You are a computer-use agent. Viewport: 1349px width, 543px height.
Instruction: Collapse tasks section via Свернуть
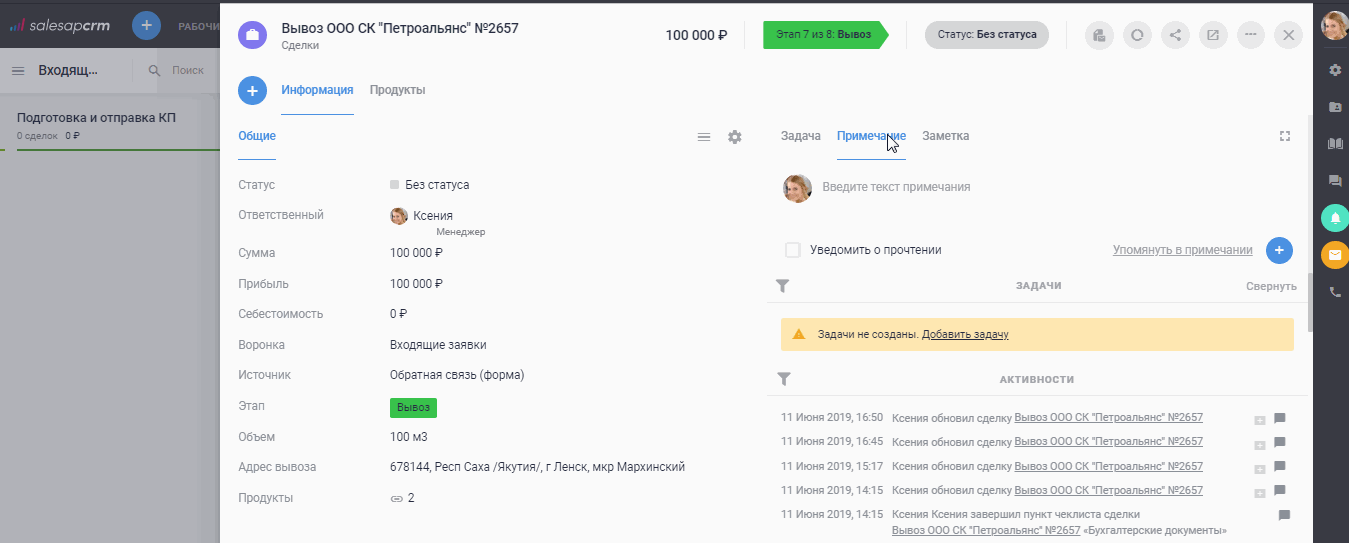pyautogui.click(x=1271, y=286)
